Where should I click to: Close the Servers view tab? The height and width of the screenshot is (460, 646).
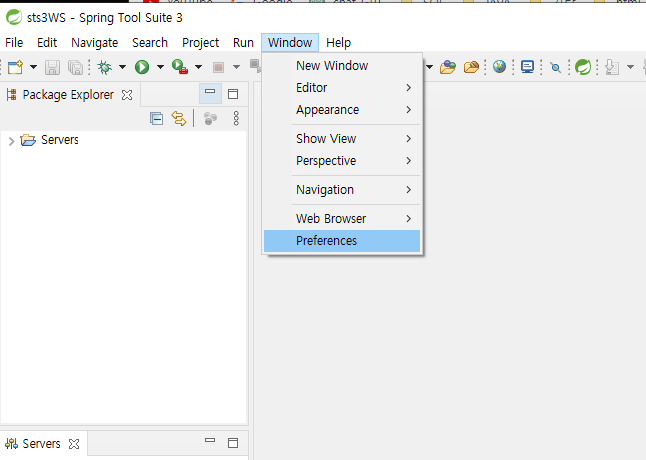74,444
